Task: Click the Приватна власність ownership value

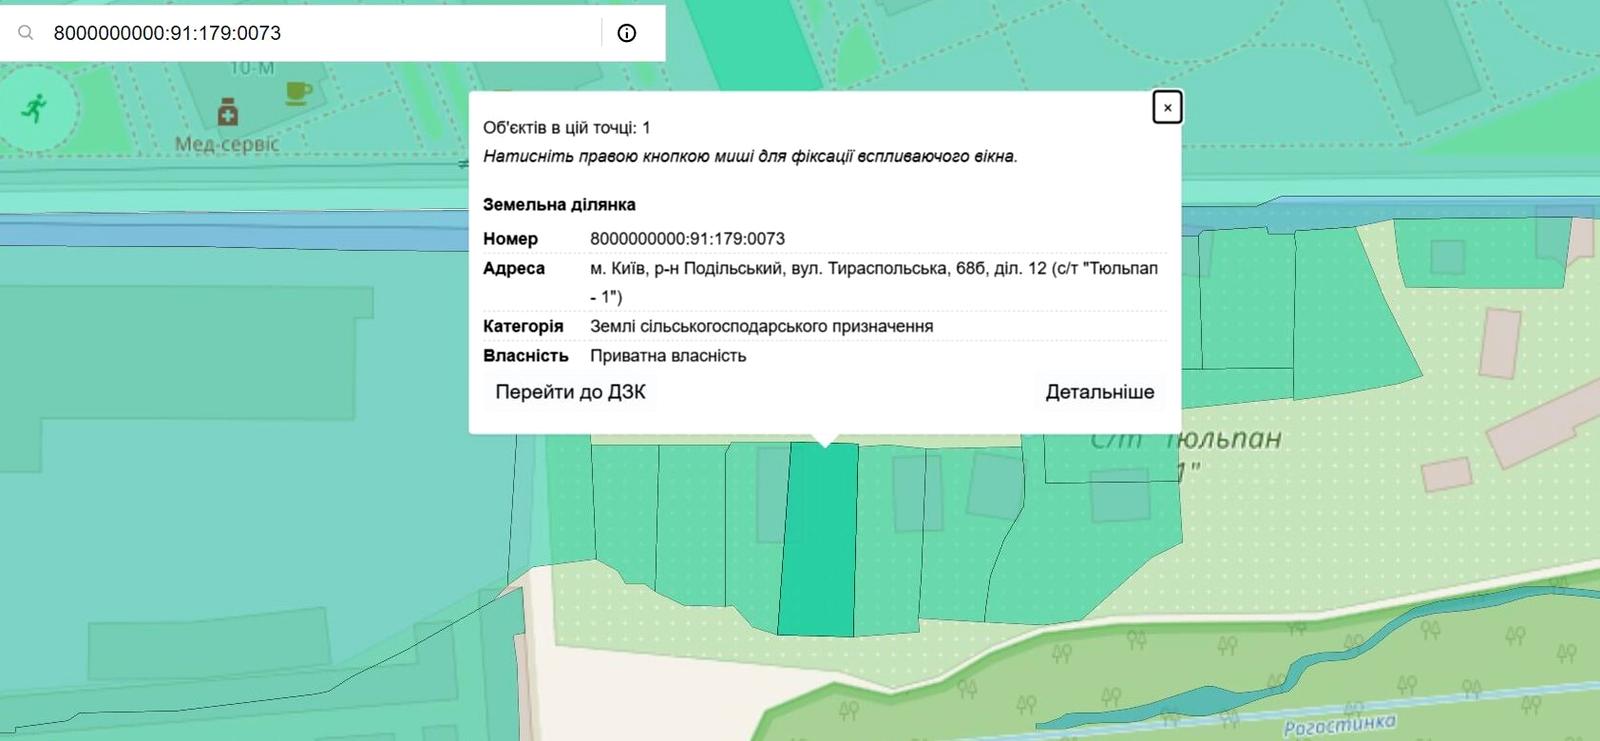Action: (x=668, y=356)
